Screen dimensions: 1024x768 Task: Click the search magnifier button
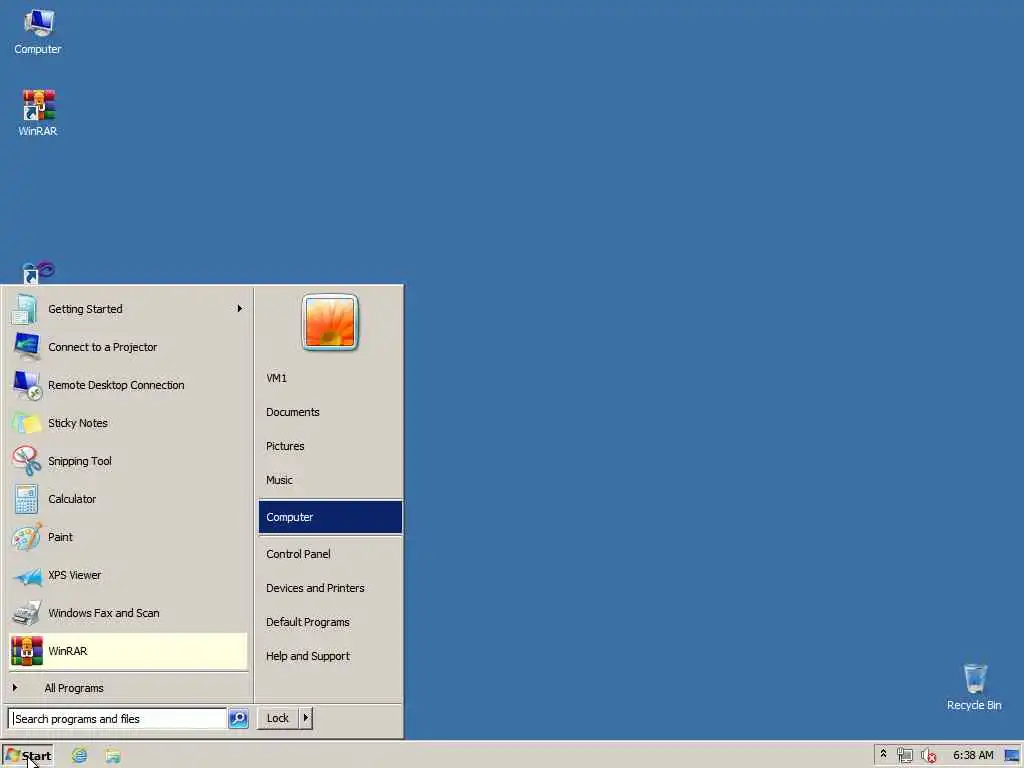238,718
